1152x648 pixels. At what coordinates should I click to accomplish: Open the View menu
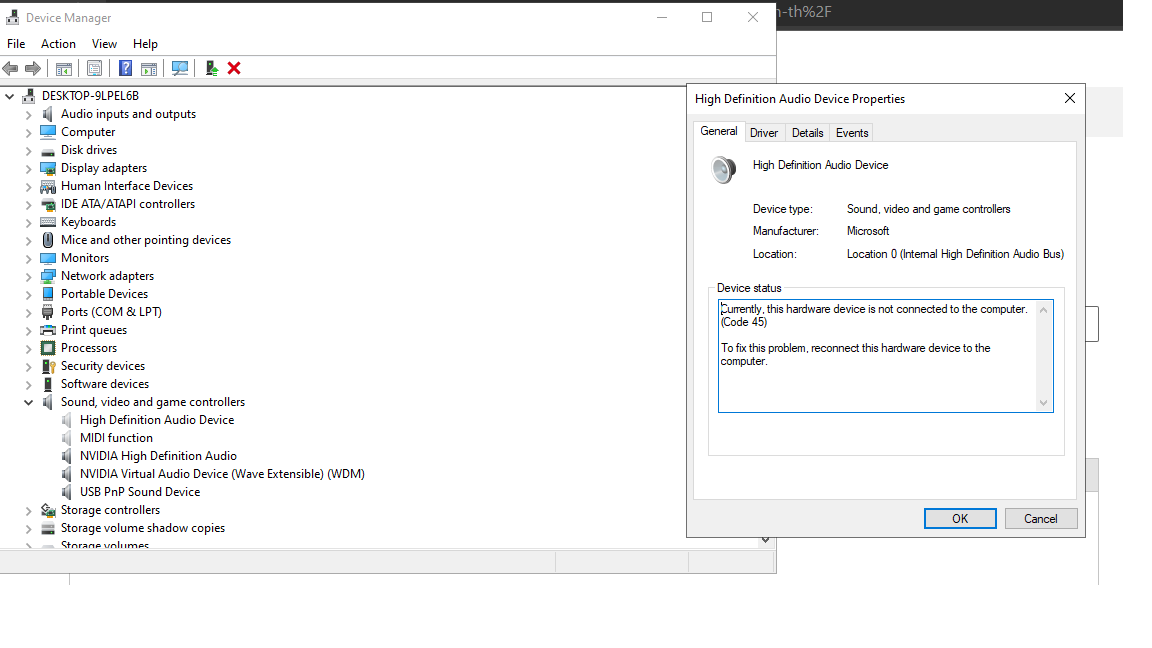pos(104,44)
